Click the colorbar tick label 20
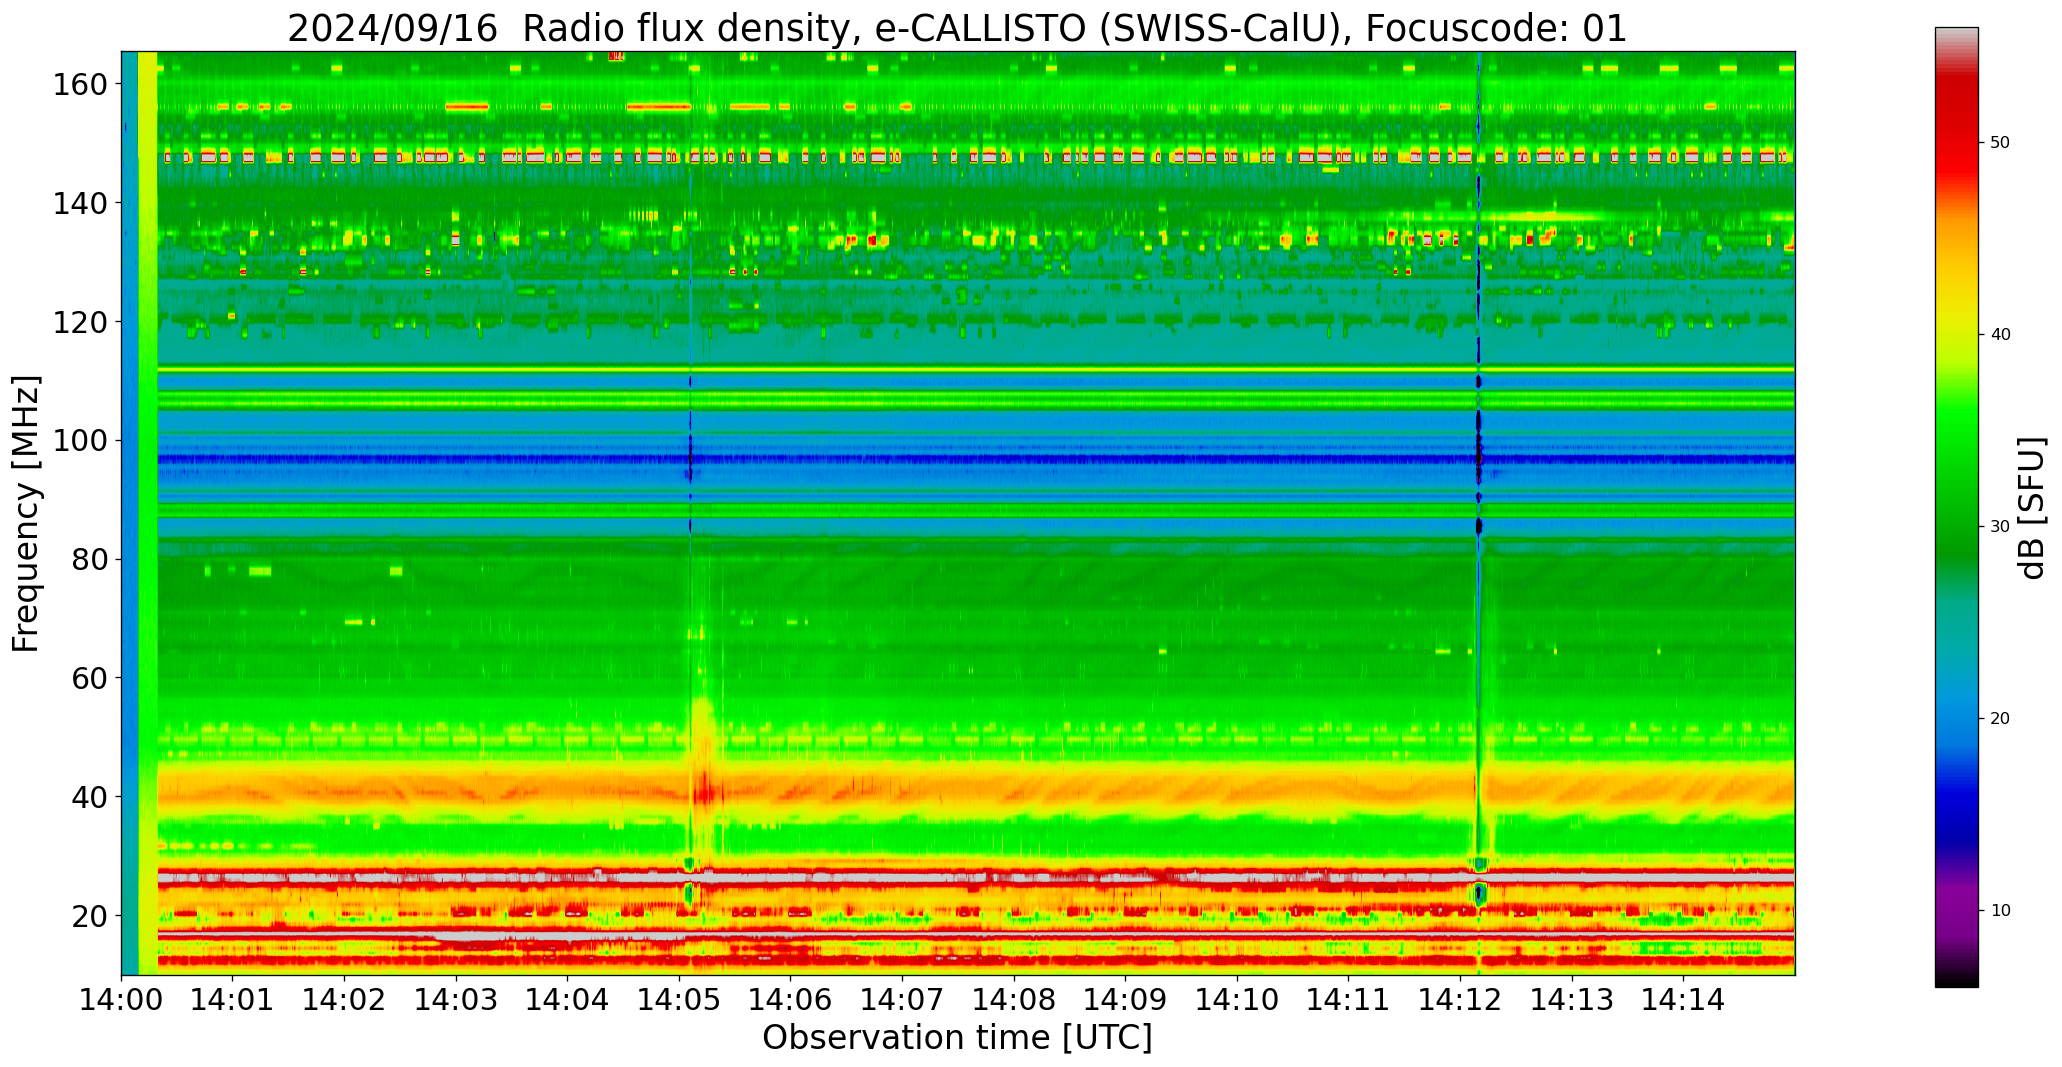Screen dimensions: 2062x1067 click(2000, 719)
